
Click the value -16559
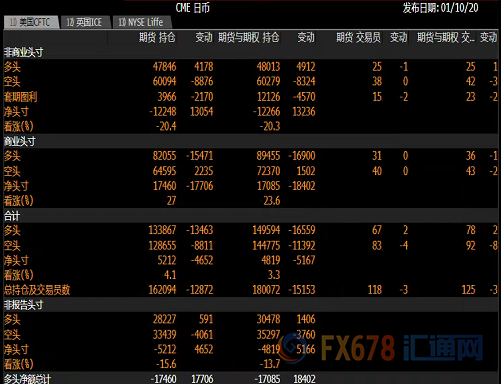point(302,230)
